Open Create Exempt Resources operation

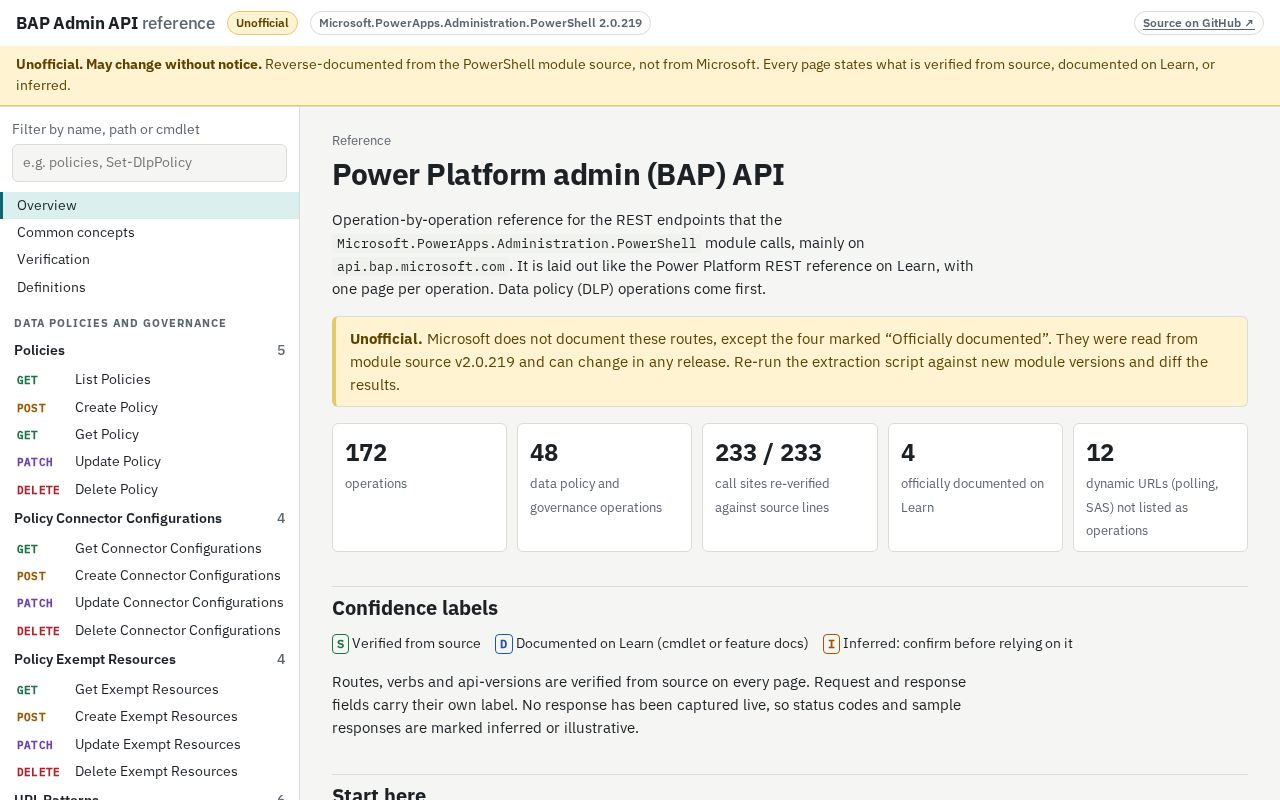pos(150,716)
